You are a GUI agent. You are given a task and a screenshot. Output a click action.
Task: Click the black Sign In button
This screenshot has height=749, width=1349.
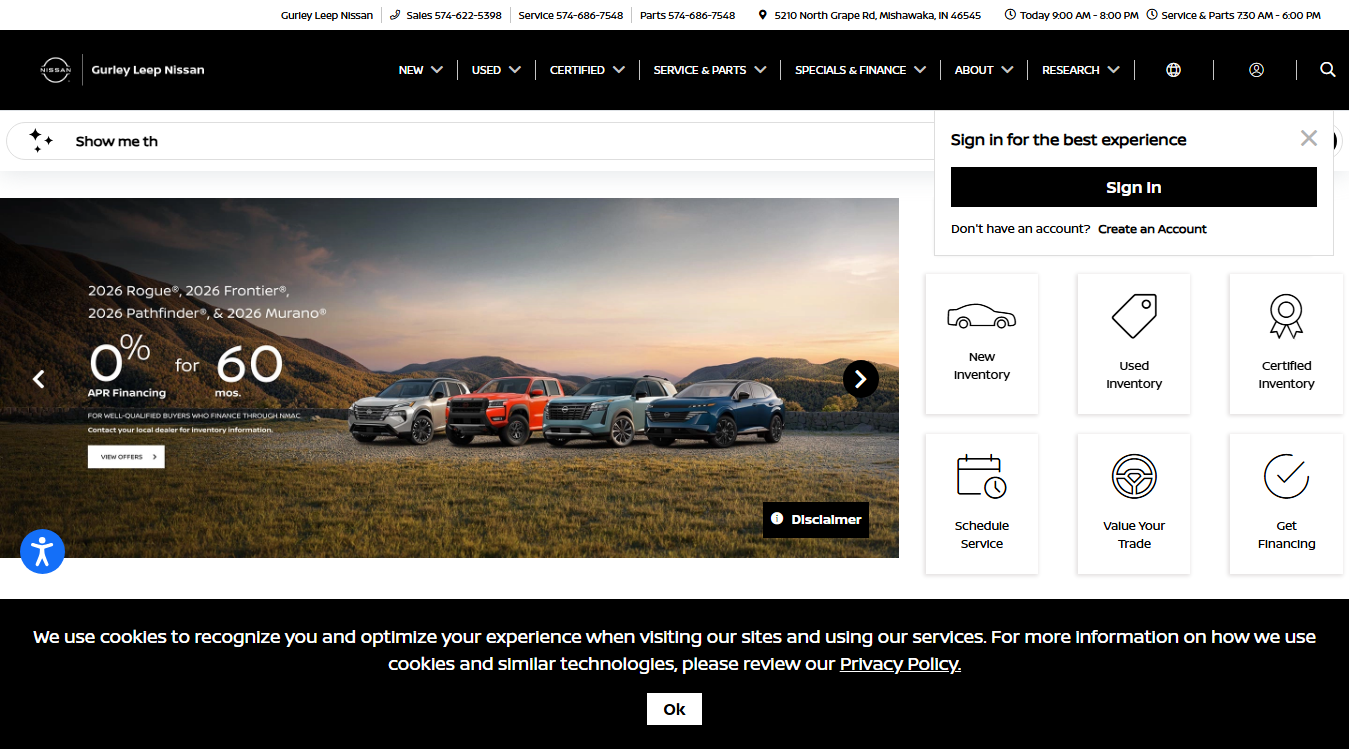click(x=1134, y=187)
